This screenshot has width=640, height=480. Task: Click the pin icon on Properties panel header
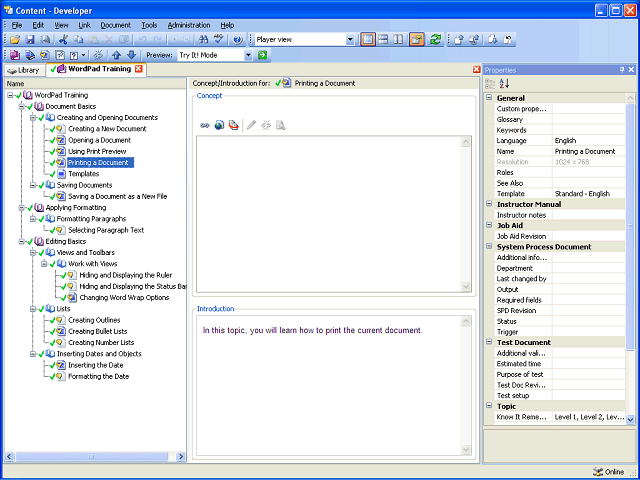[622, 70]
